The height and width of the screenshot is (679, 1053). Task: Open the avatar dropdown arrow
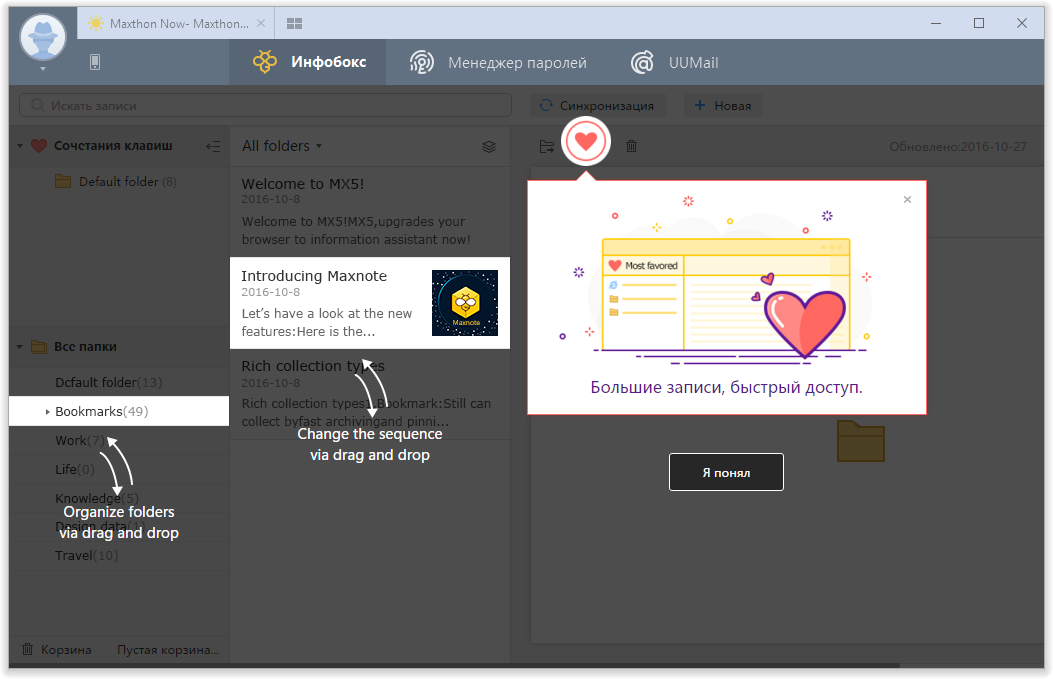tap(43, 69)
